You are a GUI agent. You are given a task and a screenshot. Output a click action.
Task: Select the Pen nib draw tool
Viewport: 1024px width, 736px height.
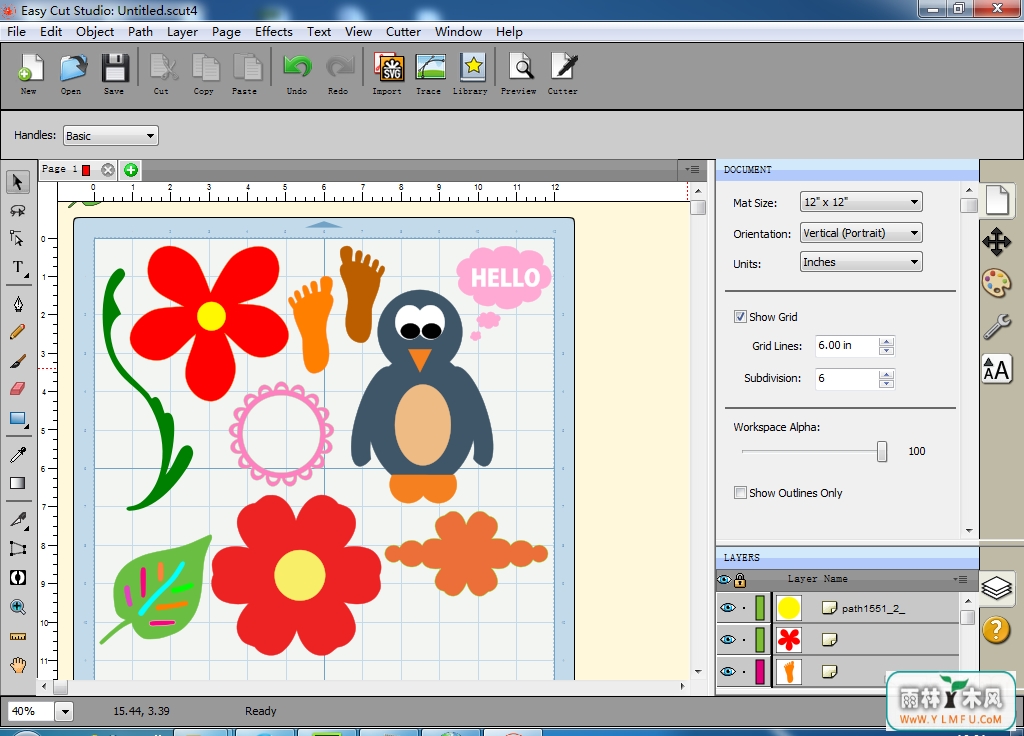pos(18,304)
